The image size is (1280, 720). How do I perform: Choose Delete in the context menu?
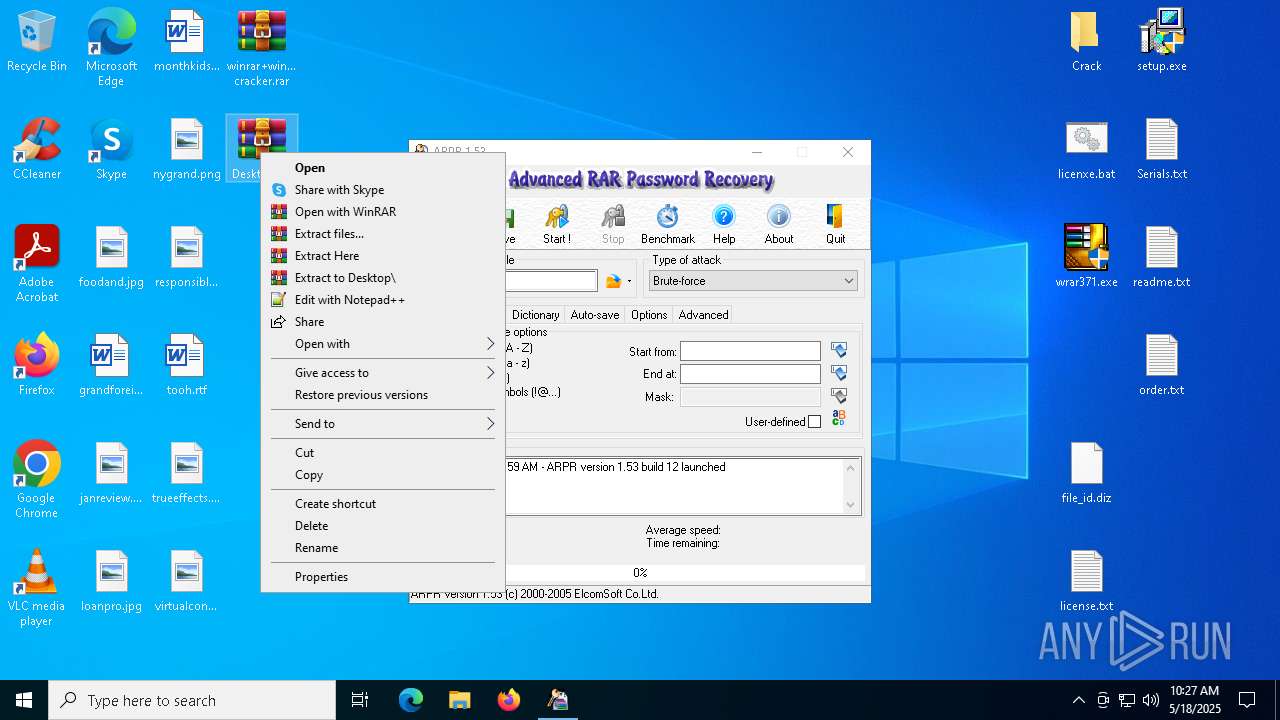383,526
